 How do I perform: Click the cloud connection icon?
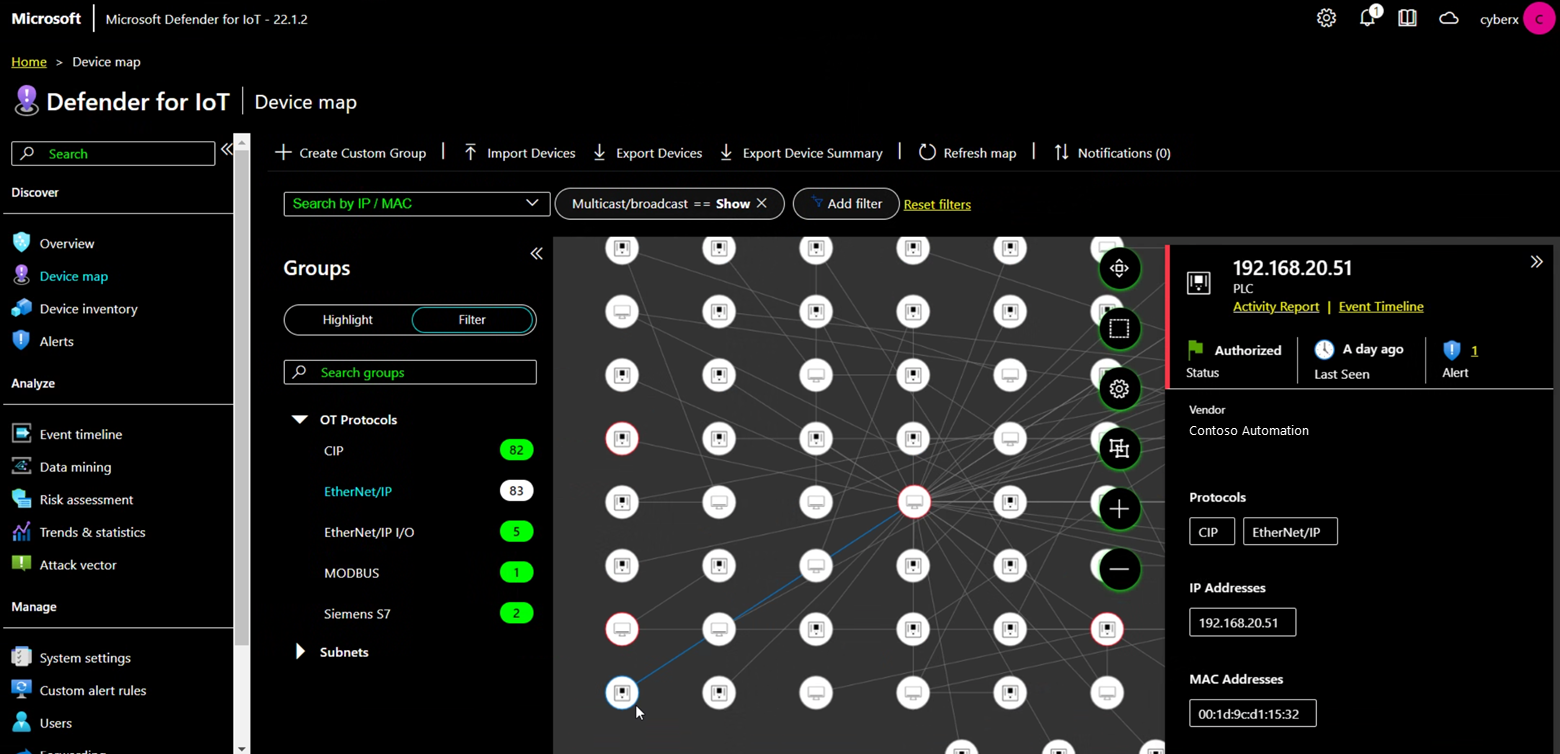coord(1448,18)
